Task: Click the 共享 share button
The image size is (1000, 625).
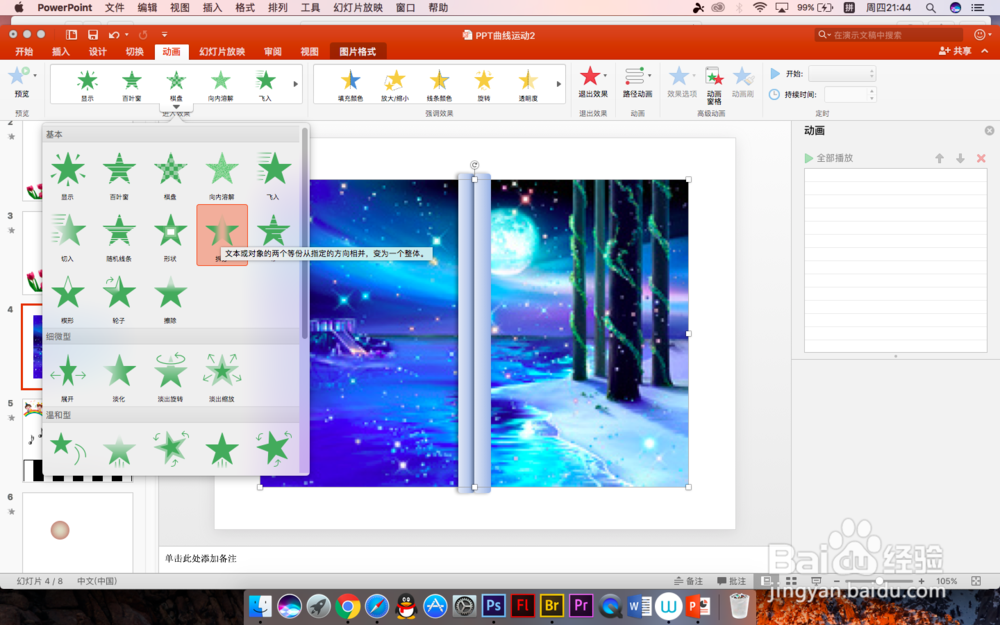Action: (x=955, y=51)
